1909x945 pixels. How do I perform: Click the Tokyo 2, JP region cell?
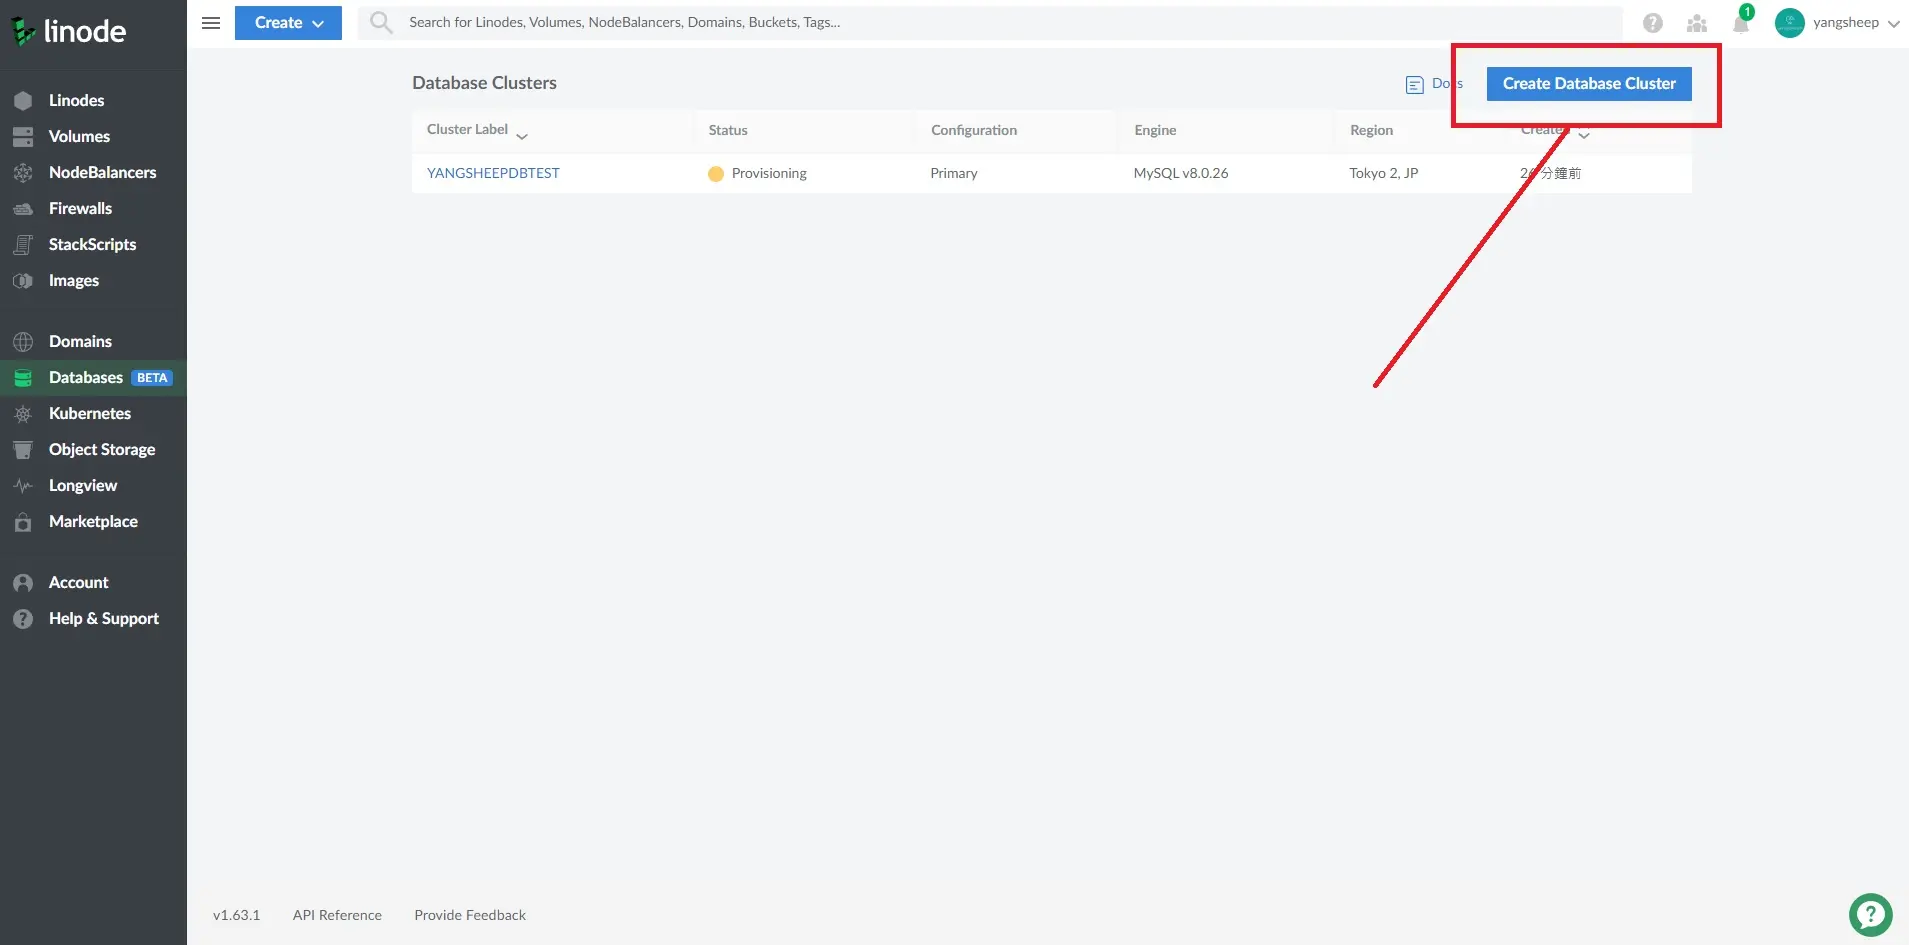click(1384, 173)
